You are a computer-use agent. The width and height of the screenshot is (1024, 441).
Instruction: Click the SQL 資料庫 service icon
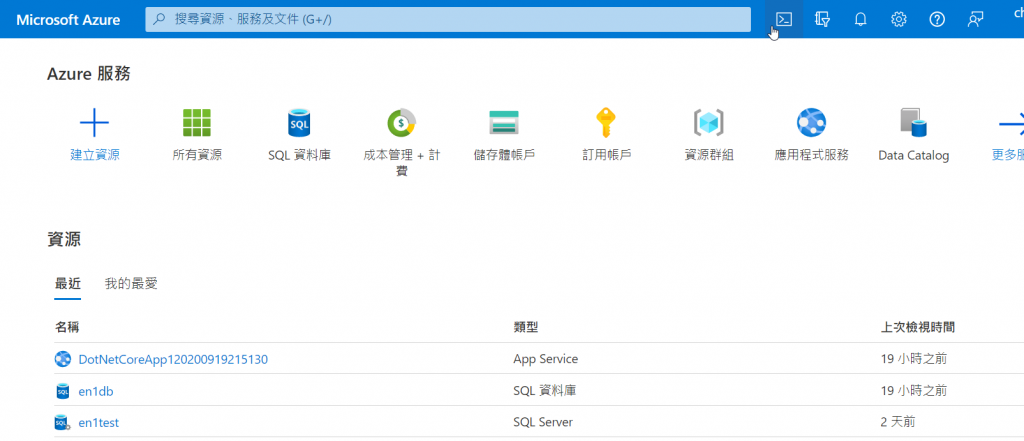pyautogui.click(x=299, y=122)
